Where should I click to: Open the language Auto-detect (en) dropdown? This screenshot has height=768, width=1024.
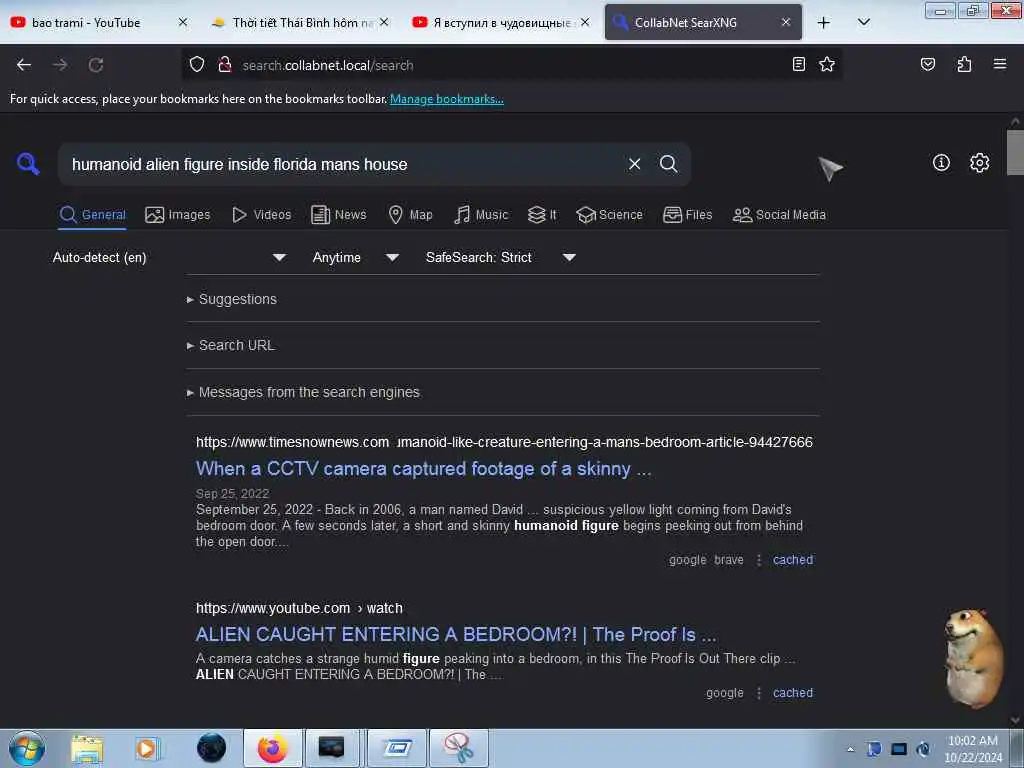tap(169, 257)
